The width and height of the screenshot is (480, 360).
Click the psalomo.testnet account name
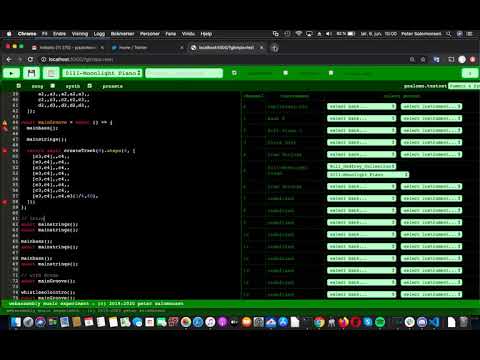(425, 86)
